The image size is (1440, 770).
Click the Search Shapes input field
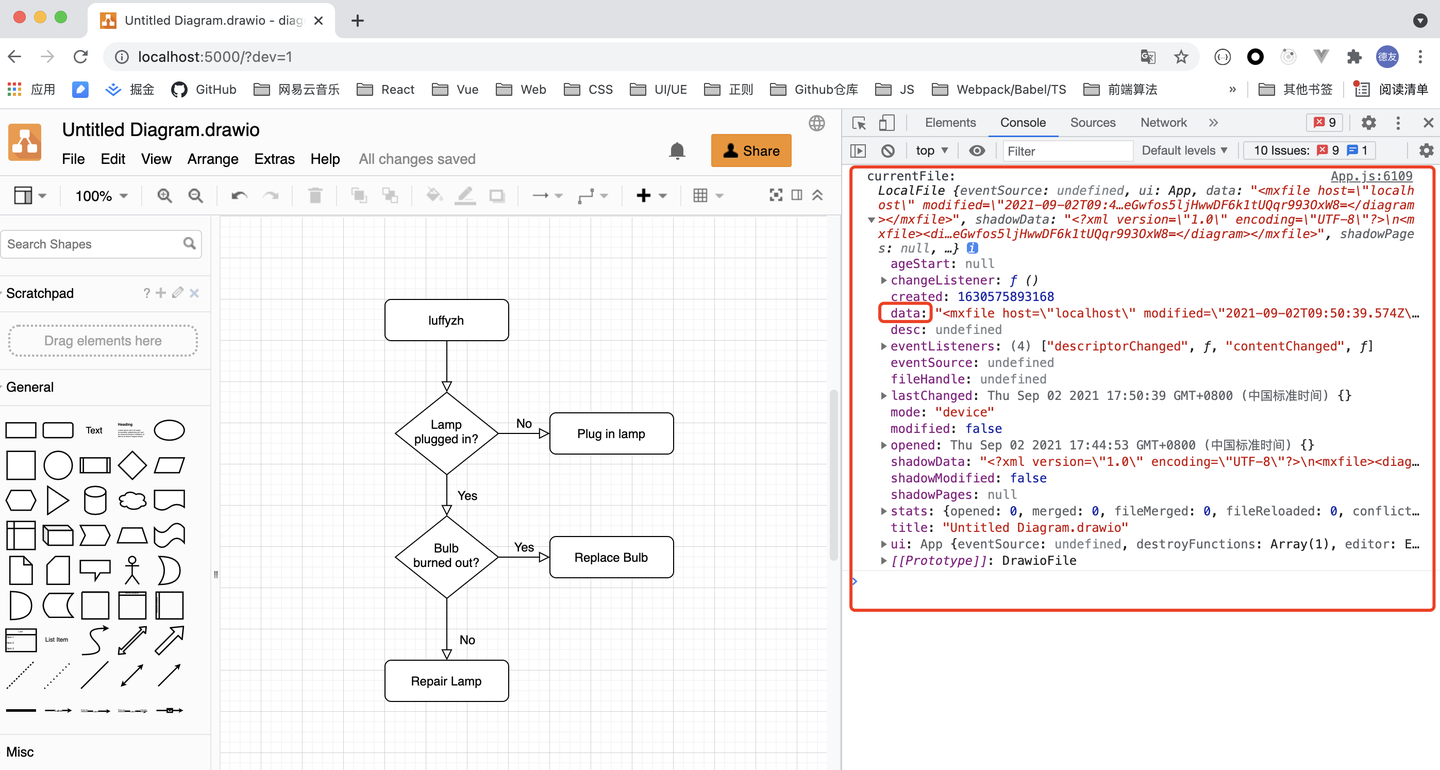click(x=103, y=244)
